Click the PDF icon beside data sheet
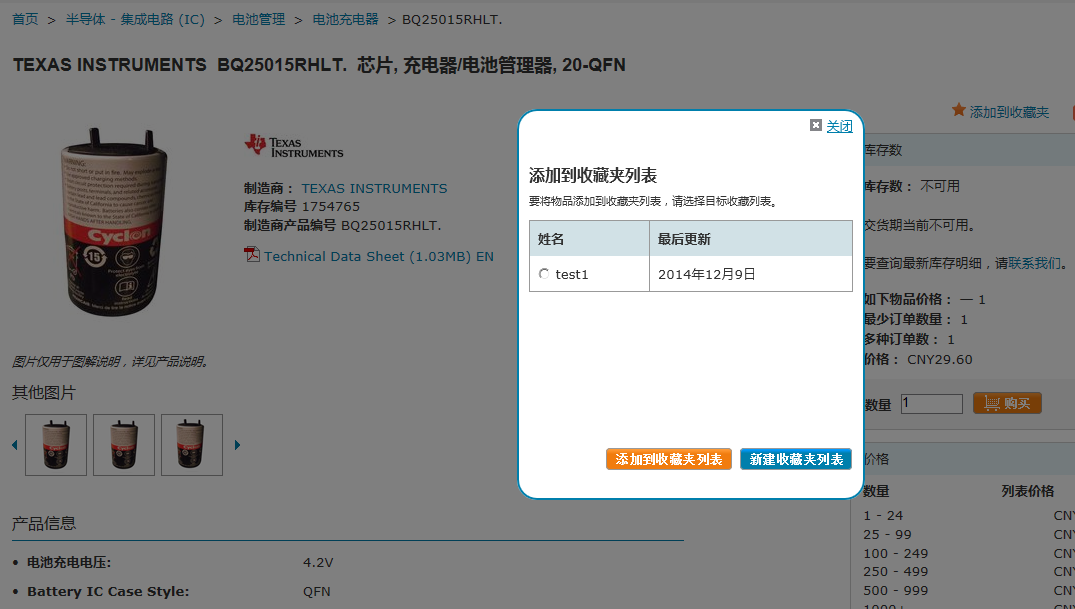 [x=252, y=254]
